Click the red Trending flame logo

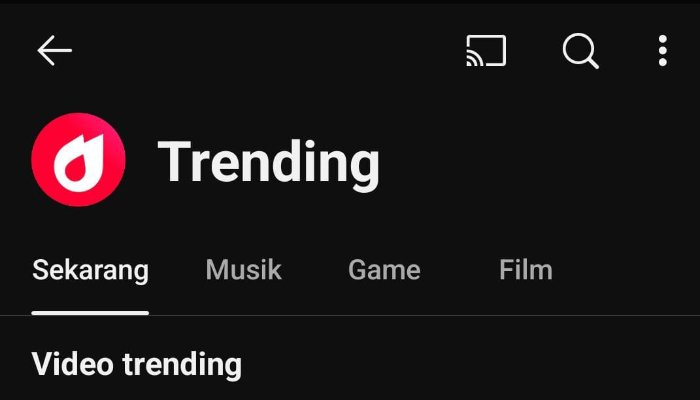tap(78, 160)
